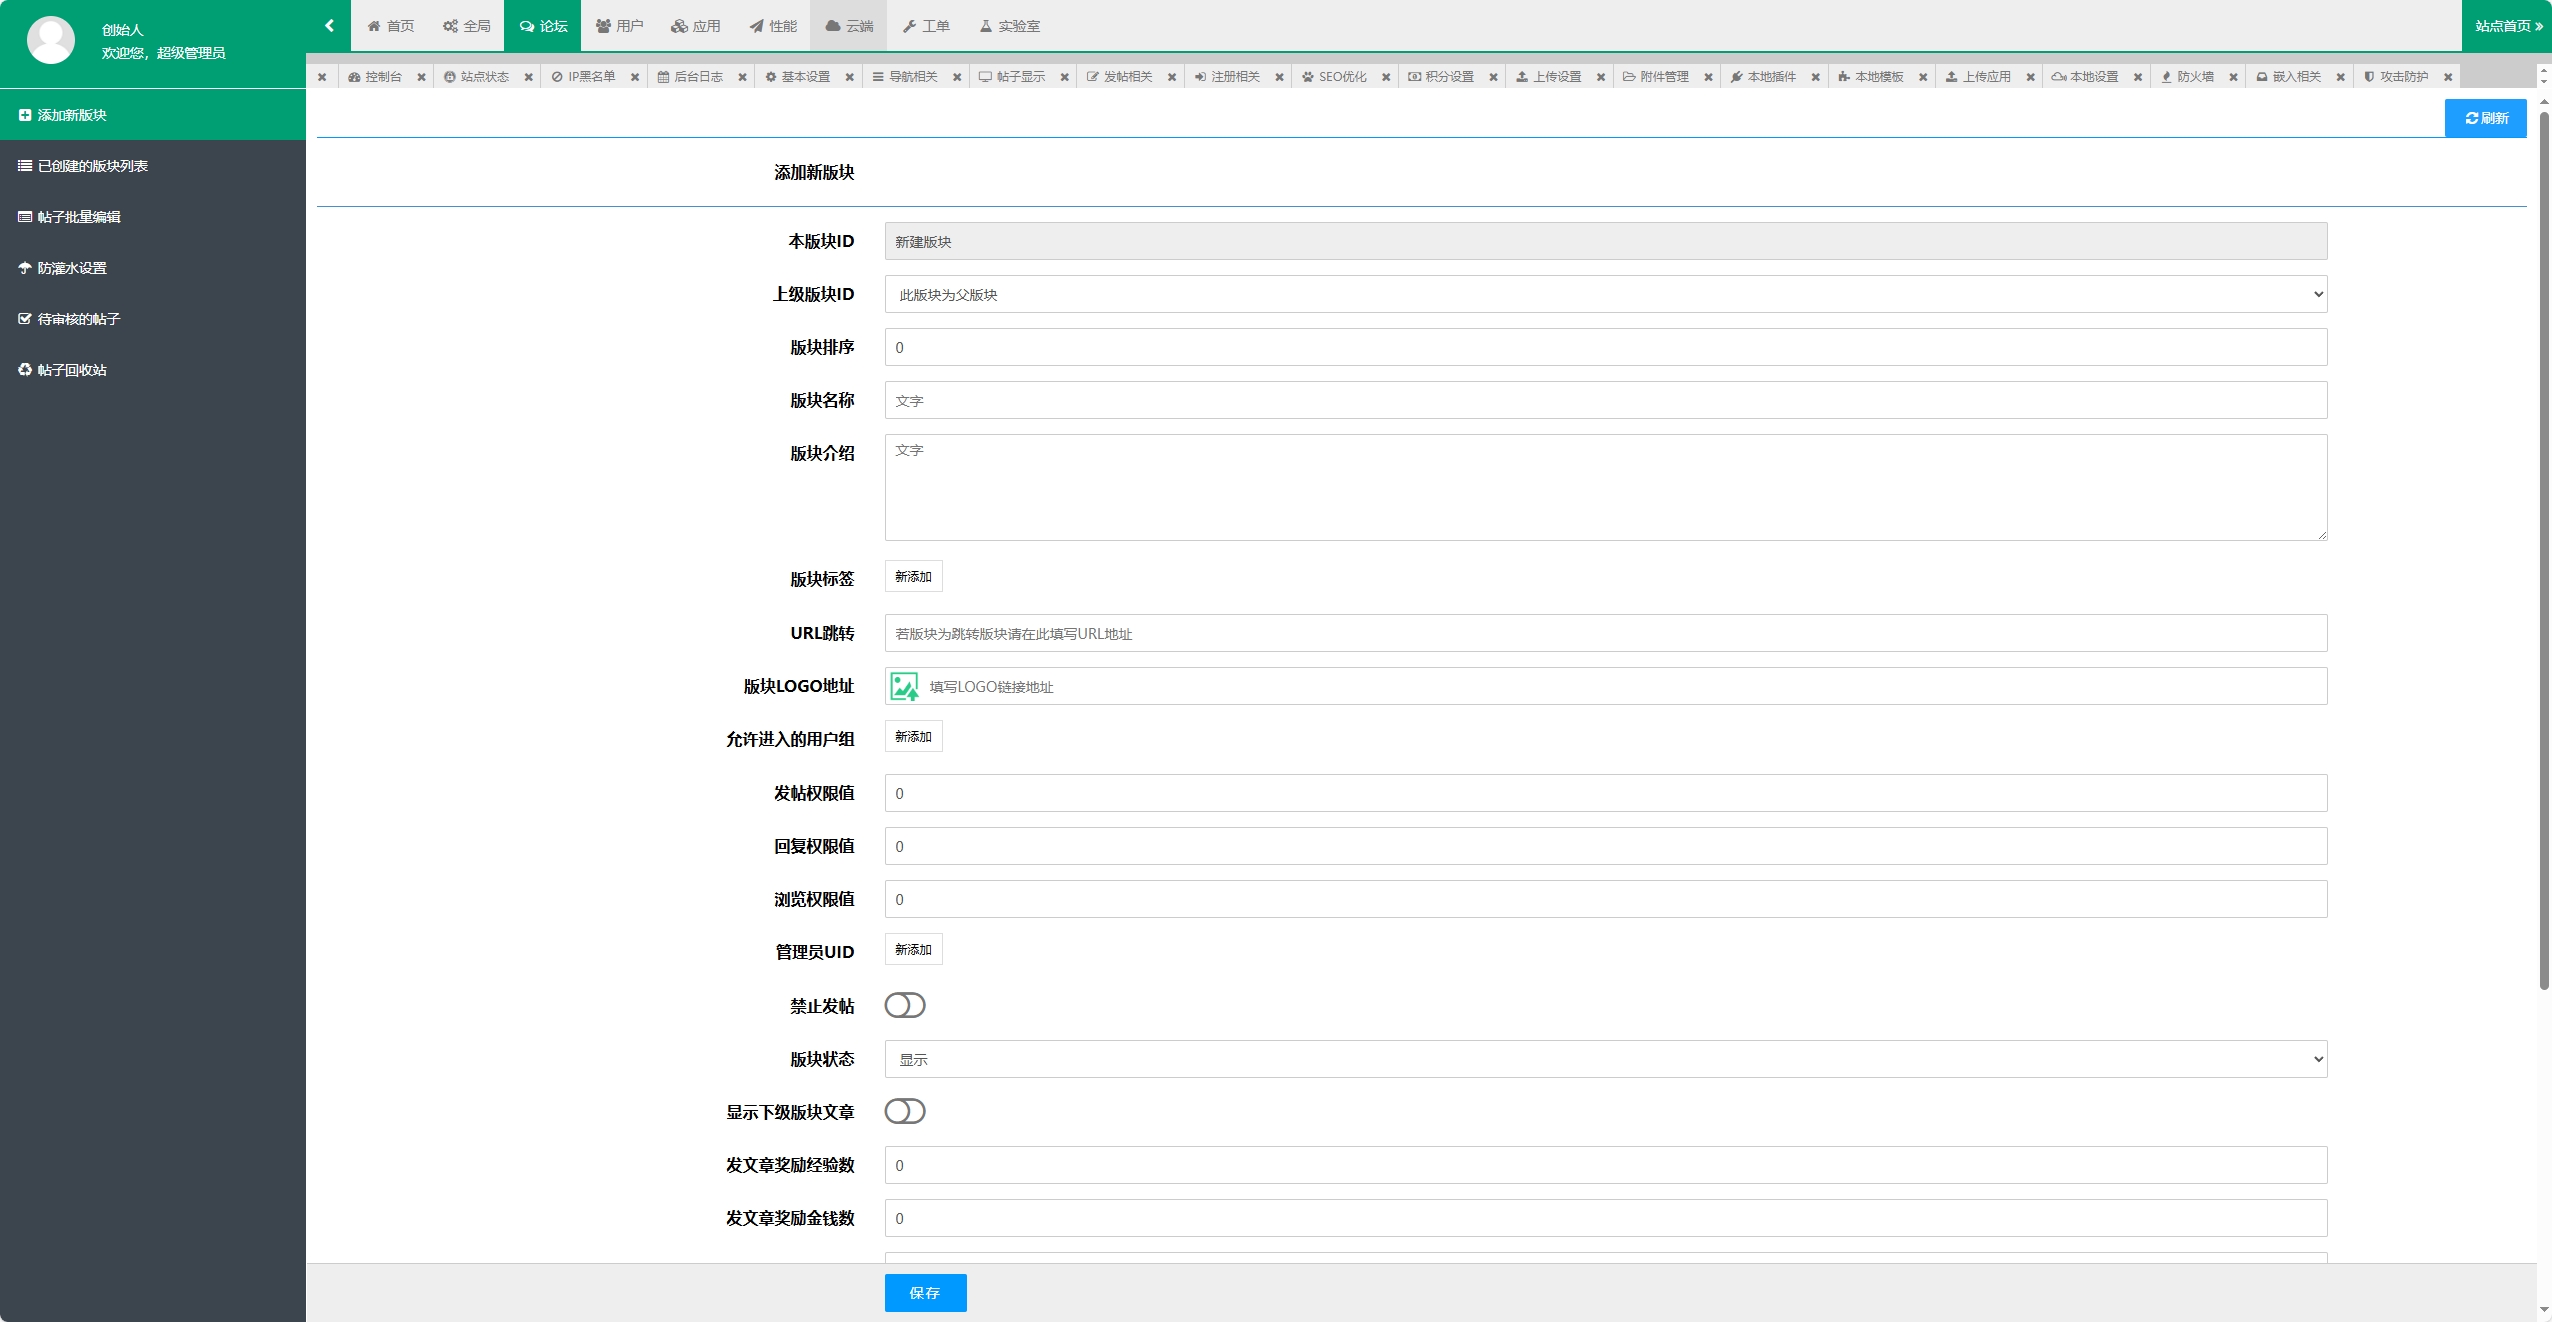Click the 保存 save button
Image resolution: width=2552 pixels, height=1322 pixels.
coord(925,1293)
